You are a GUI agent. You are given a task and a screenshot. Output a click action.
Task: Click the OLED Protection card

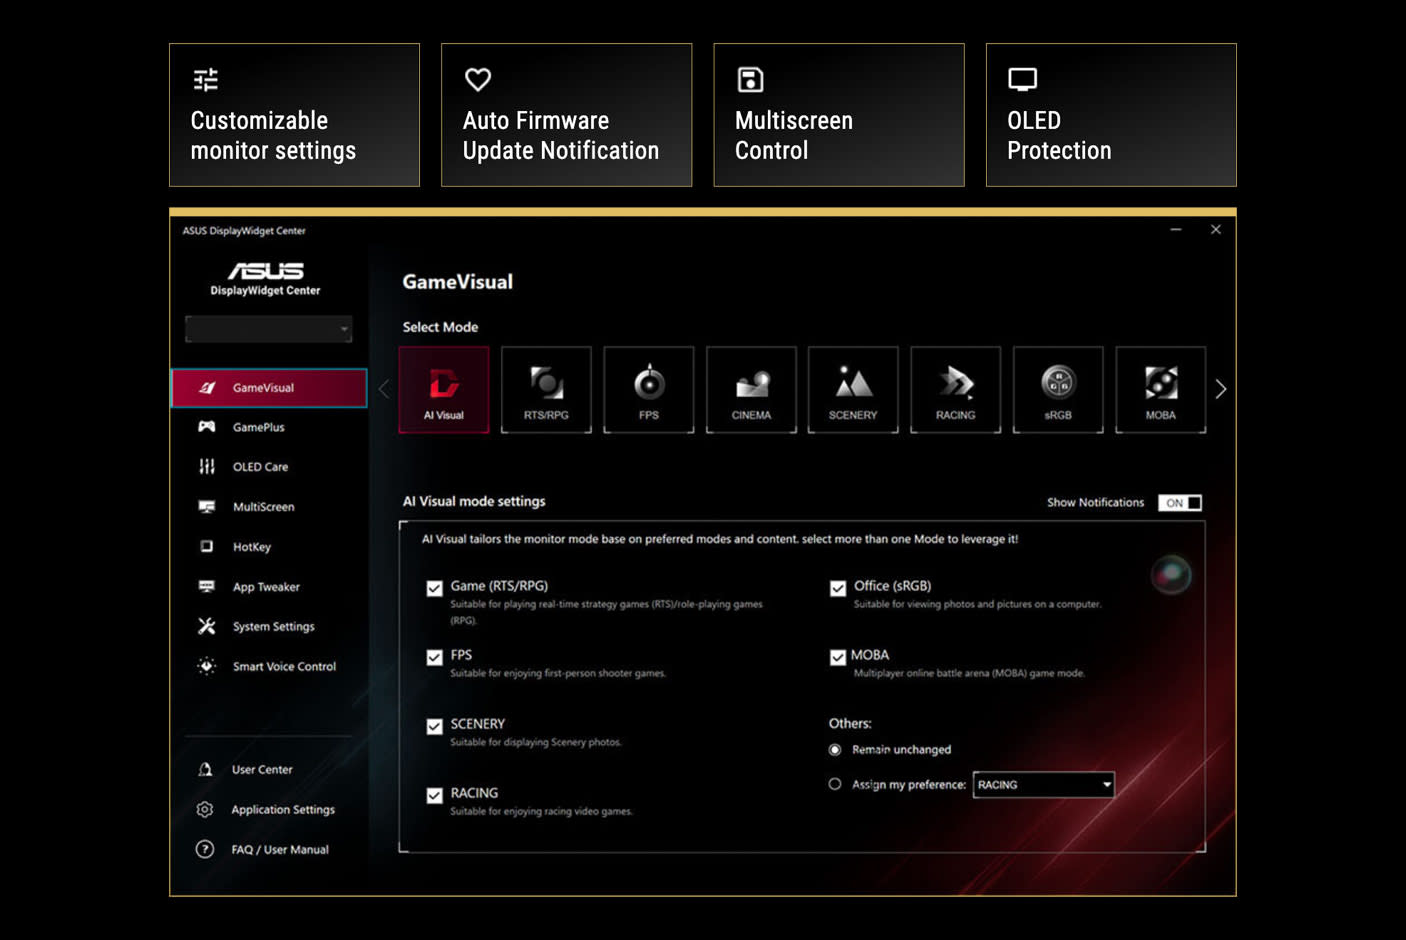(x=1111, y=115)
